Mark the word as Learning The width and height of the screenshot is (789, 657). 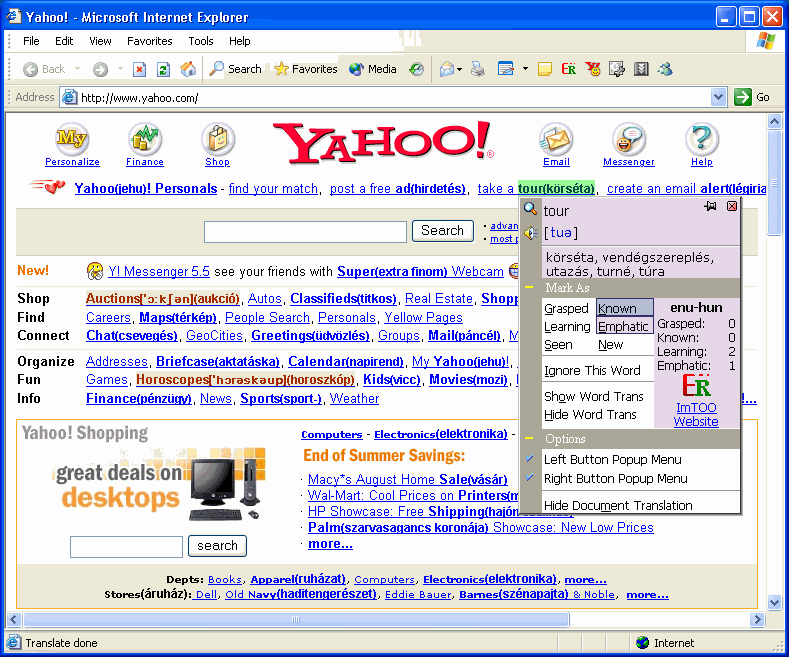point(567,326)
